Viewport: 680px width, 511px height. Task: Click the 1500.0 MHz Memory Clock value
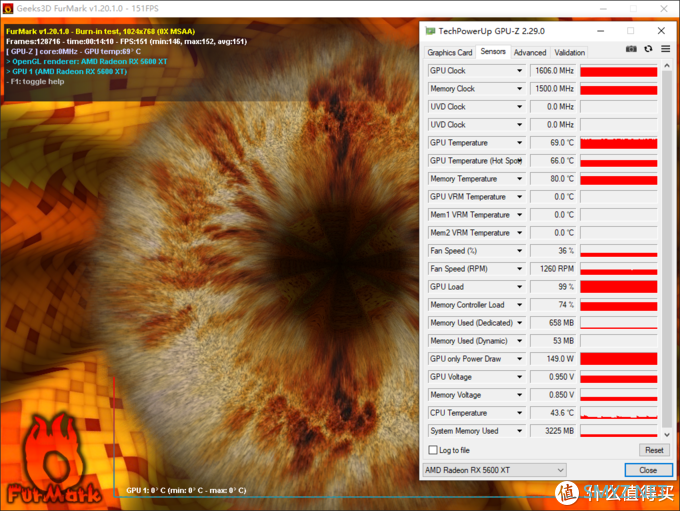[553, 88]
